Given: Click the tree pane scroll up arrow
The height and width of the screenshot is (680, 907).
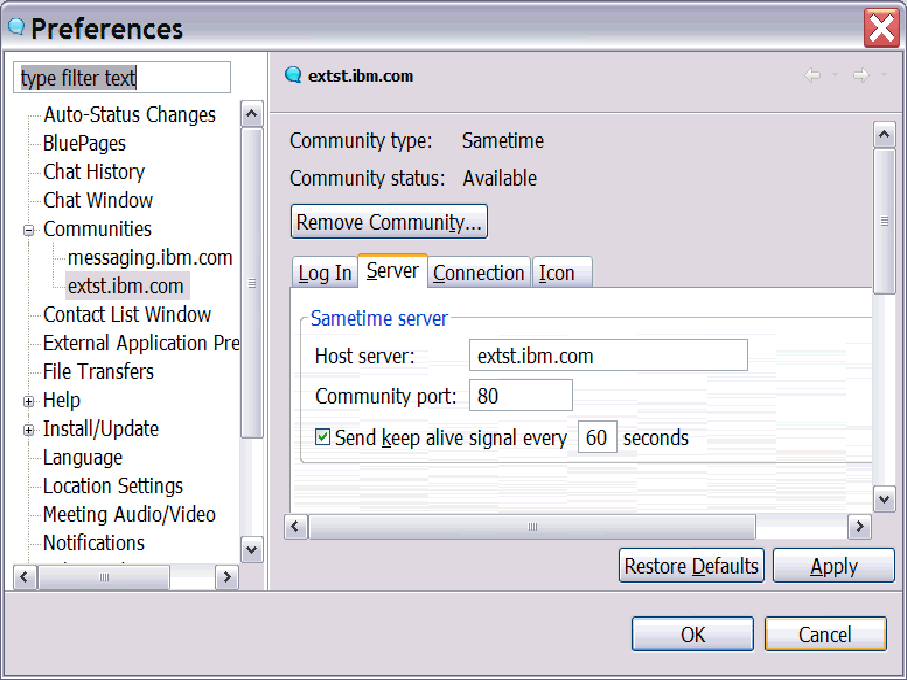Looking at the screenshot, I should [x=252, y=115].
